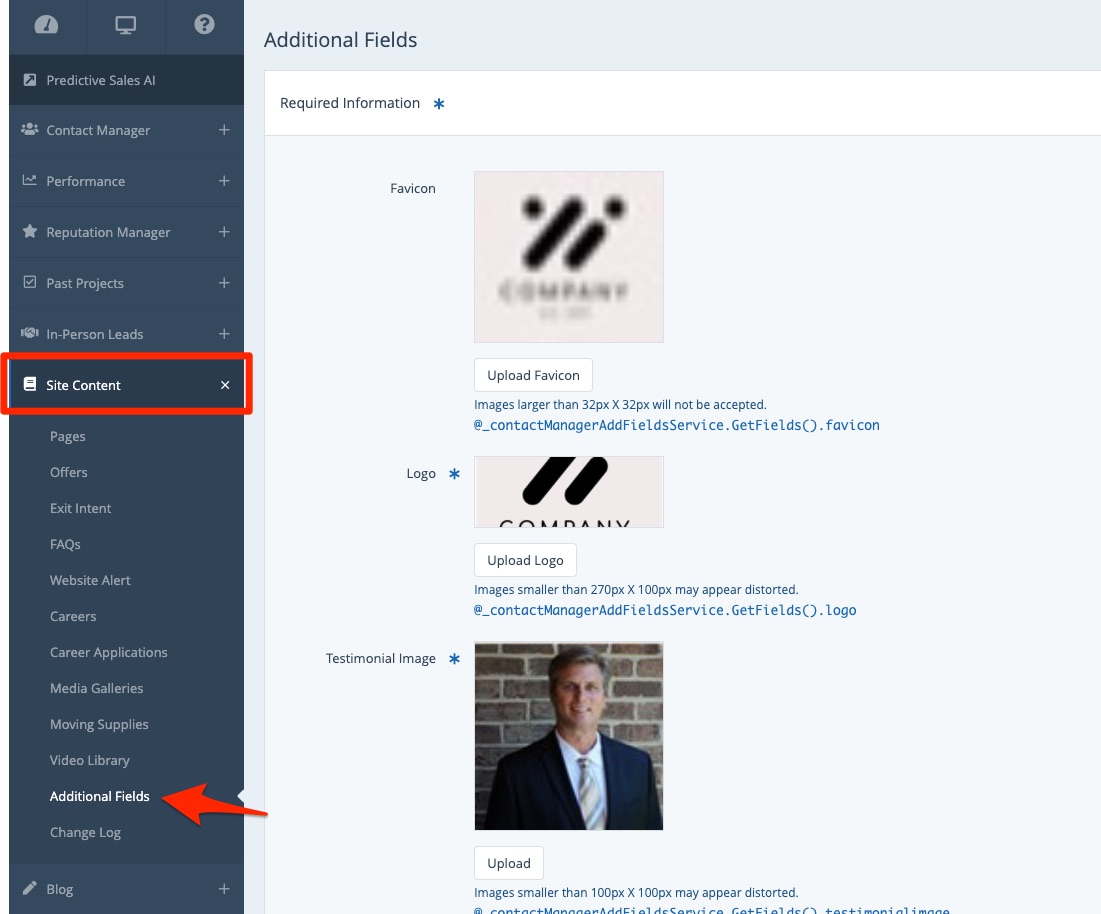Click the Contact Manager people icon

pyautogui.click(x=30, y=130)
